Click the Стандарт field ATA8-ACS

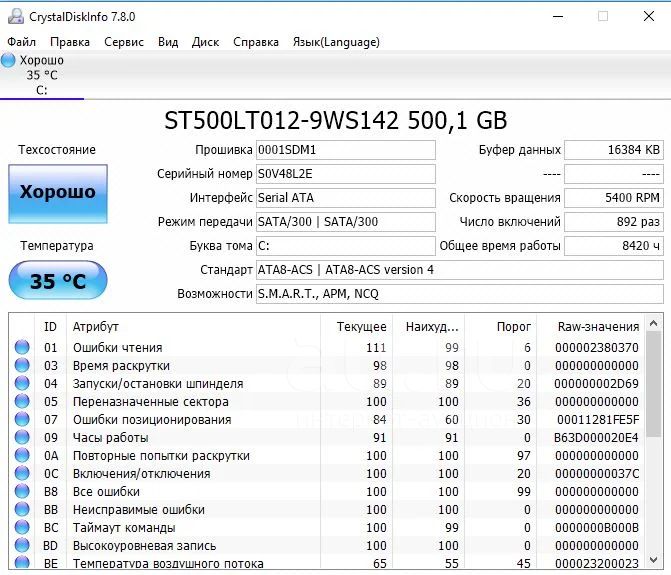click(460, 270)
